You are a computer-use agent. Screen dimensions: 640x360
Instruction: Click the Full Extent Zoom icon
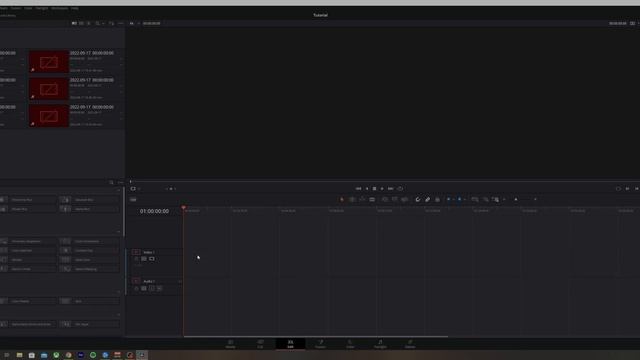pos(475,200)
